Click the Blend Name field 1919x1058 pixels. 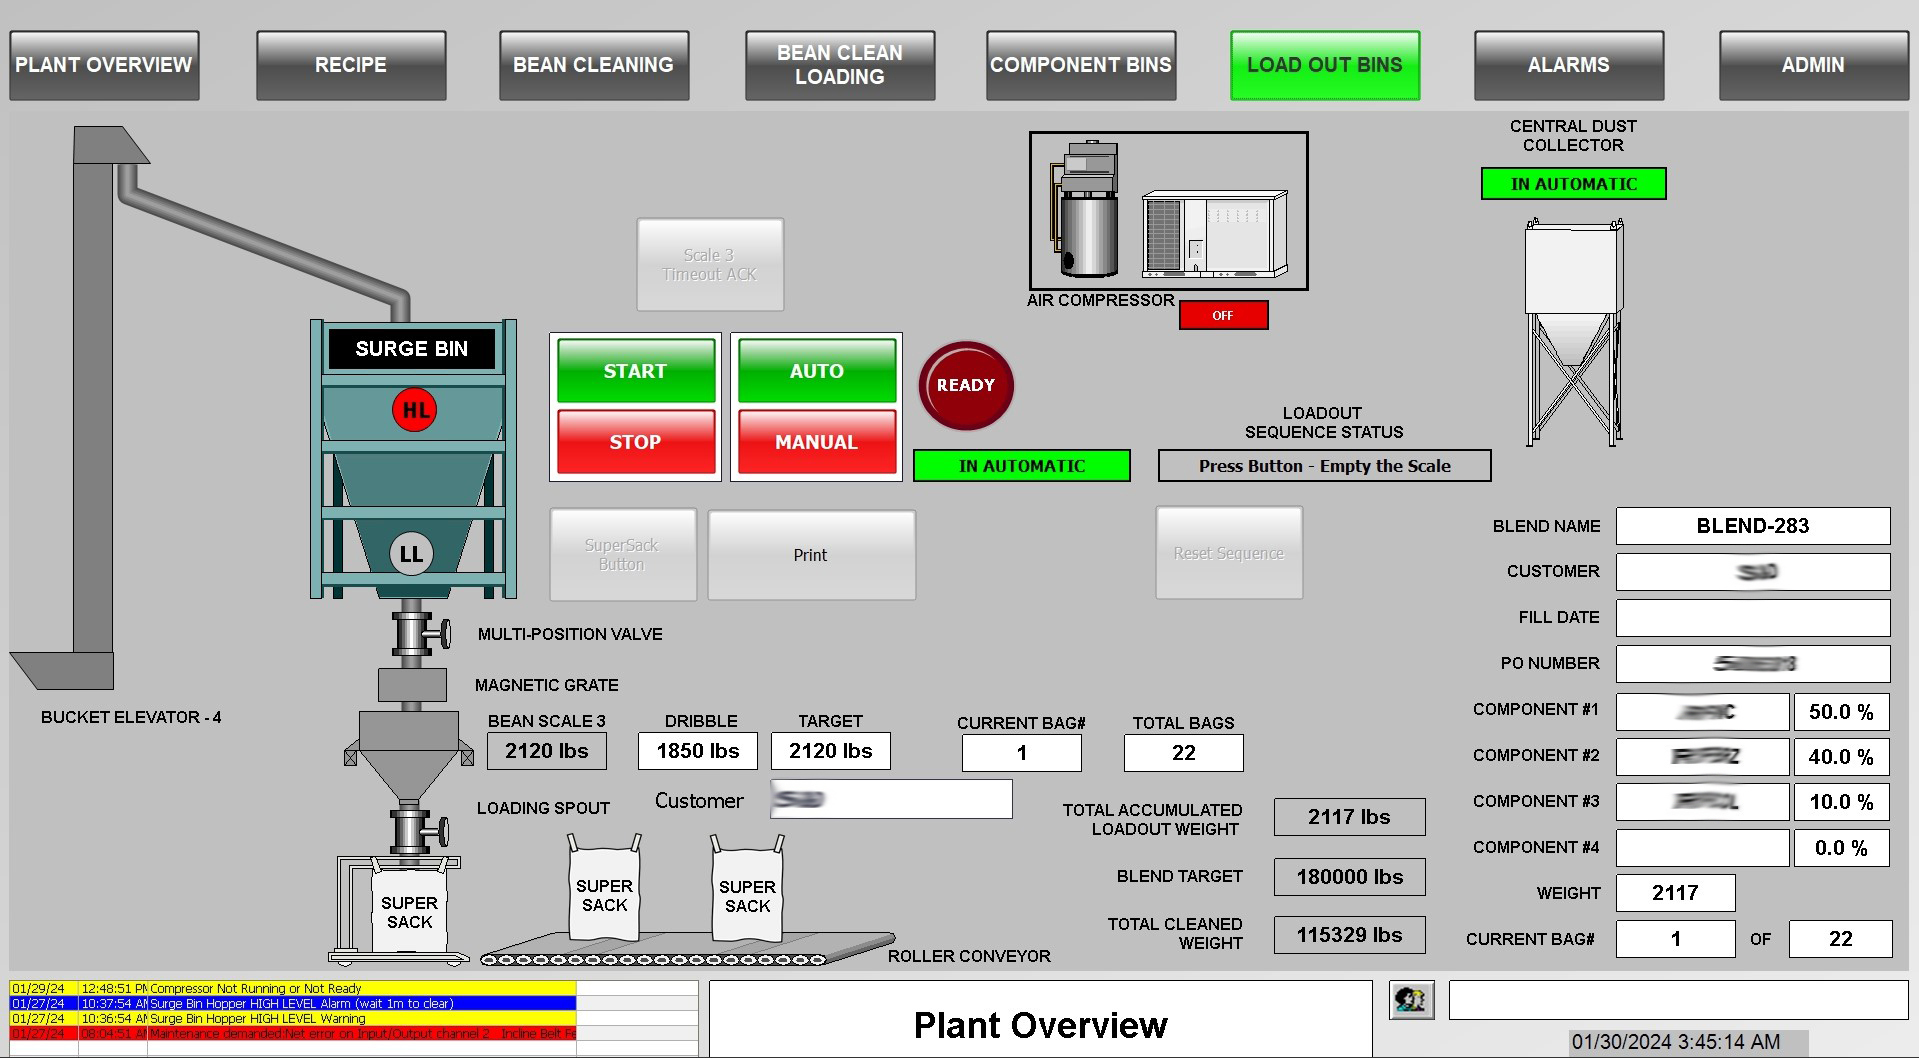pyautogui.click(x=1752, y=526)
